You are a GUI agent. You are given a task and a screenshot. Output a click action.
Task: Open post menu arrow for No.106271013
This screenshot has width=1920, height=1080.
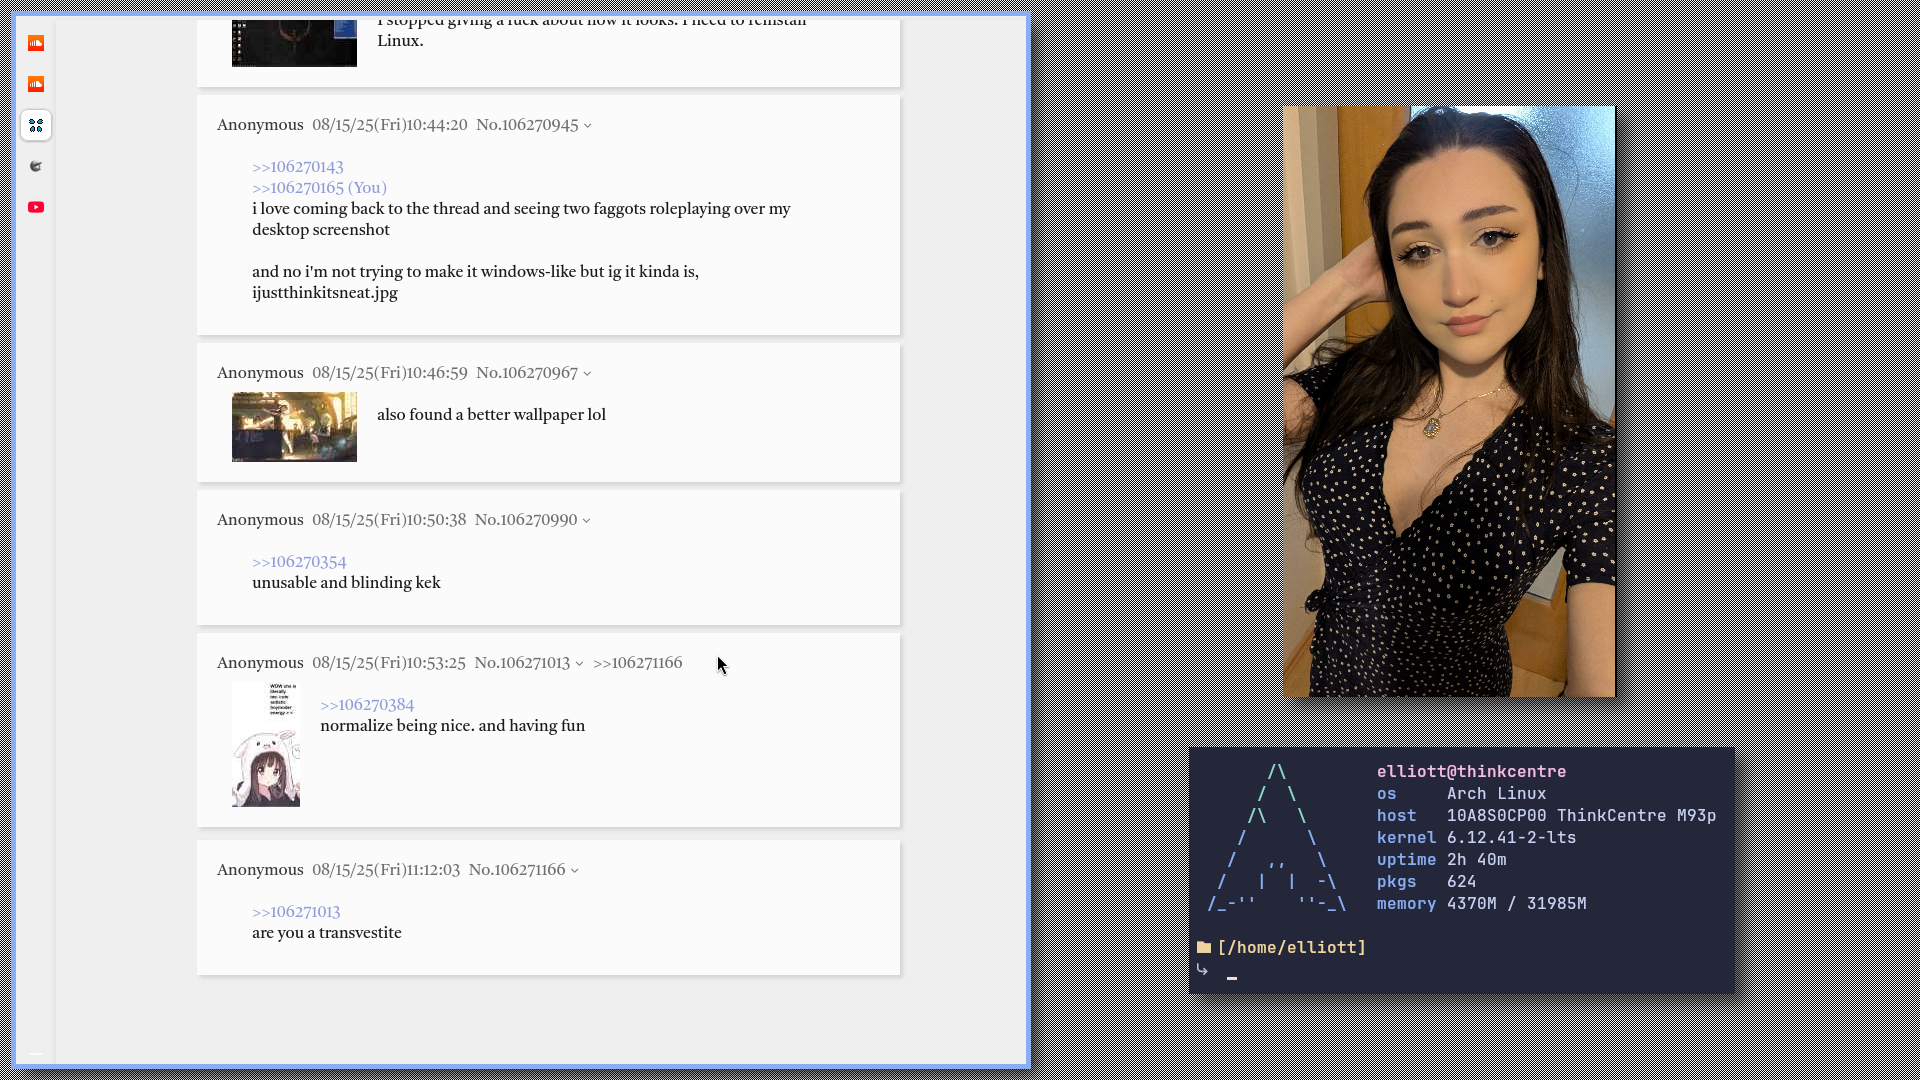pyautogui.click(x=579, y=664)
